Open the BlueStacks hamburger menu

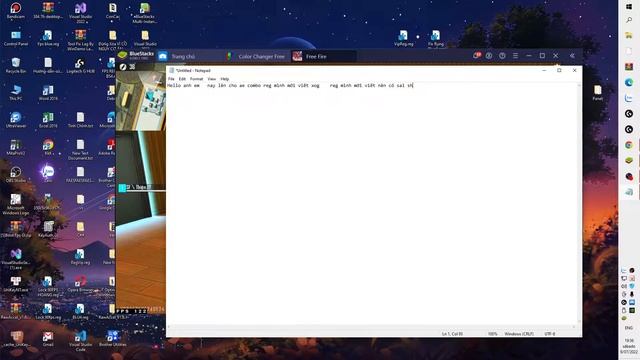pos(516,56)
